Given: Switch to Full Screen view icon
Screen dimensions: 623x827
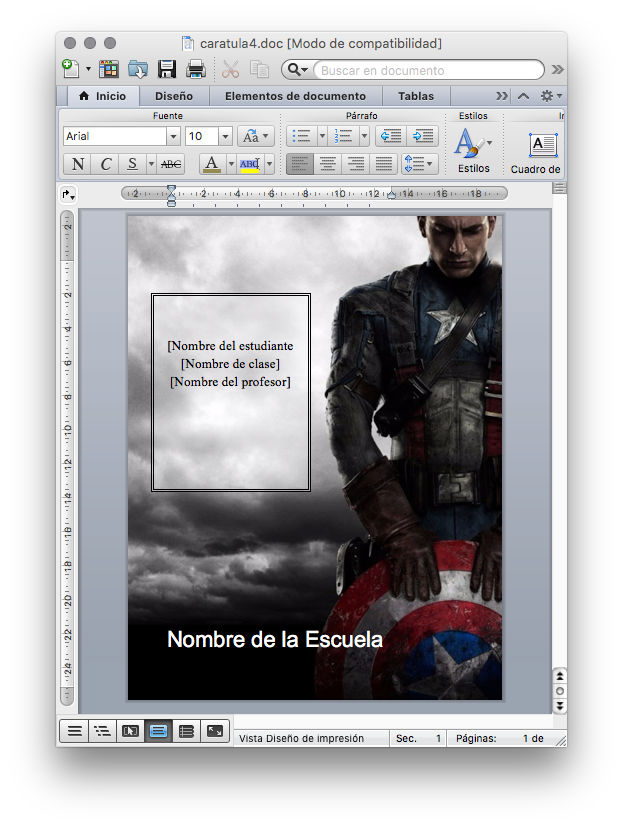Looking at the screenshot, I should point(215,731).
